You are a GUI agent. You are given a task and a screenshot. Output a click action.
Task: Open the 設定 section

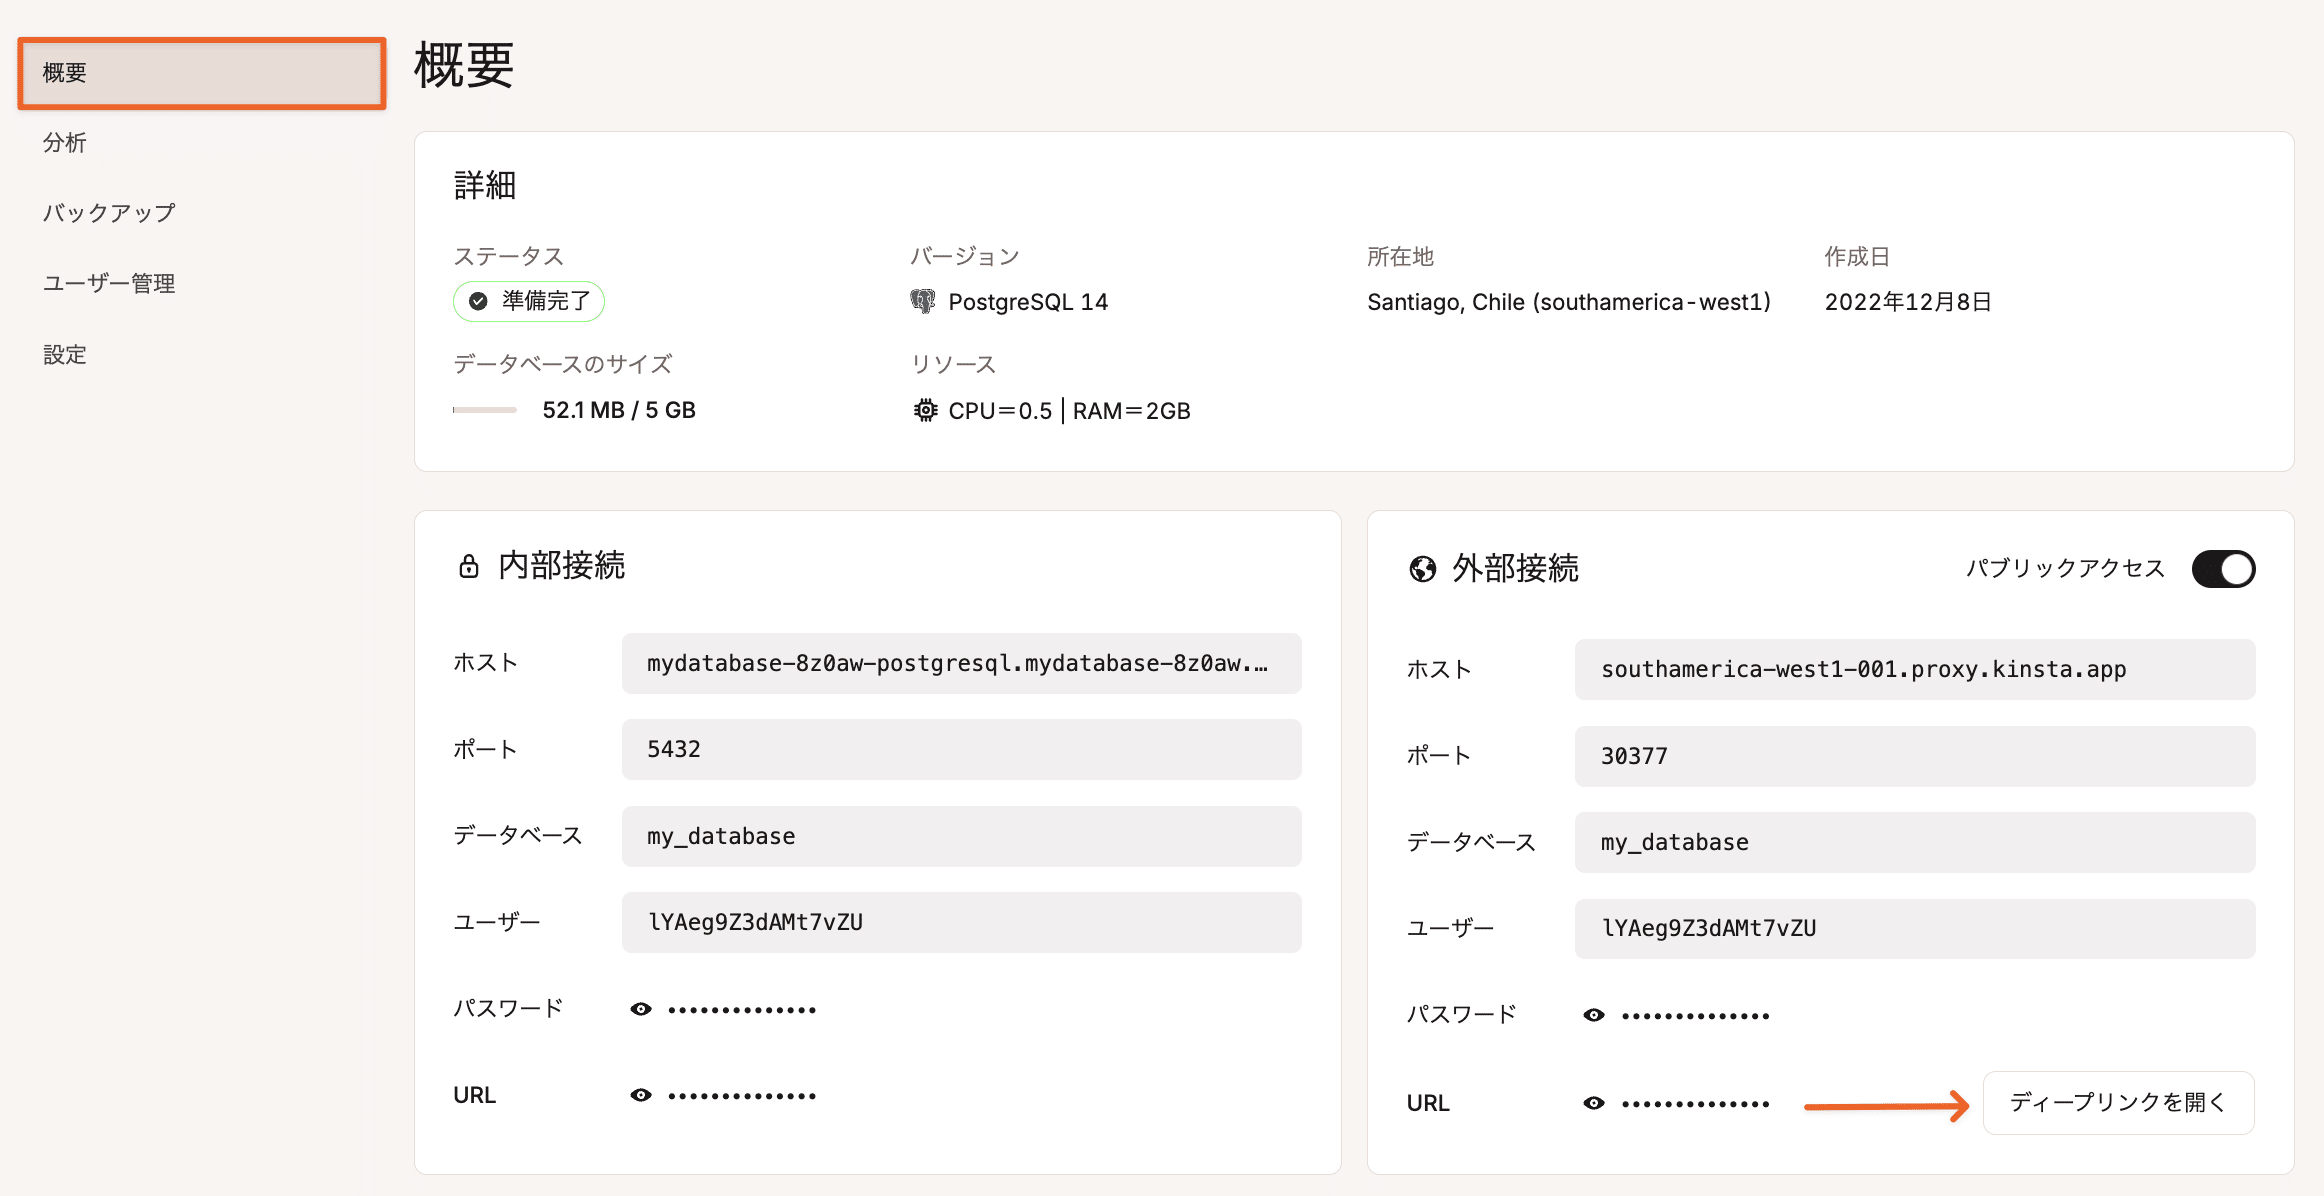[x=64, y=354]
